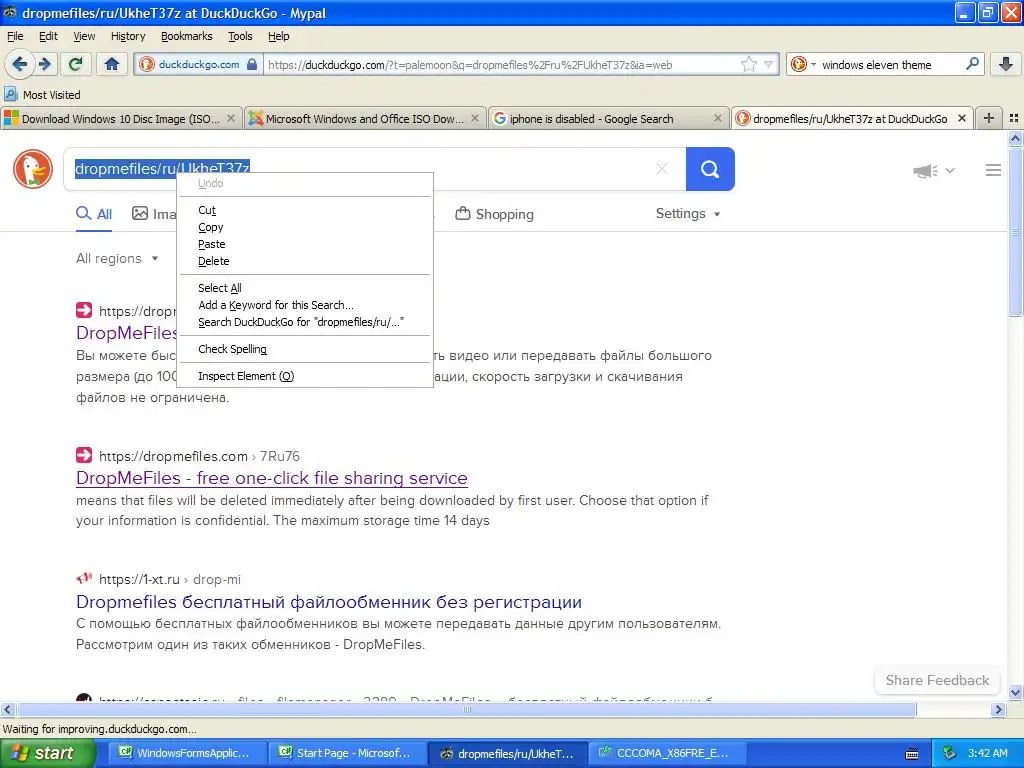Choose Inspect Element from context menu

[304, 376]
